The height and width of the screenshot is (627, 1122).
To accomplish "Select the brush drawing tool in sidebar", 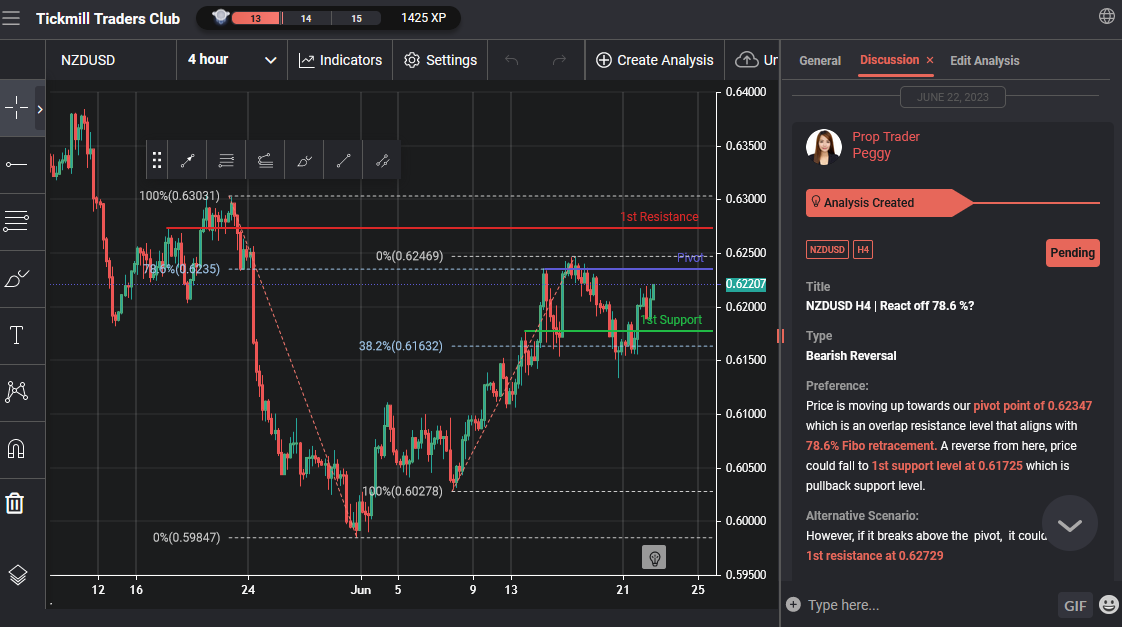I will [x=16, y=278].
